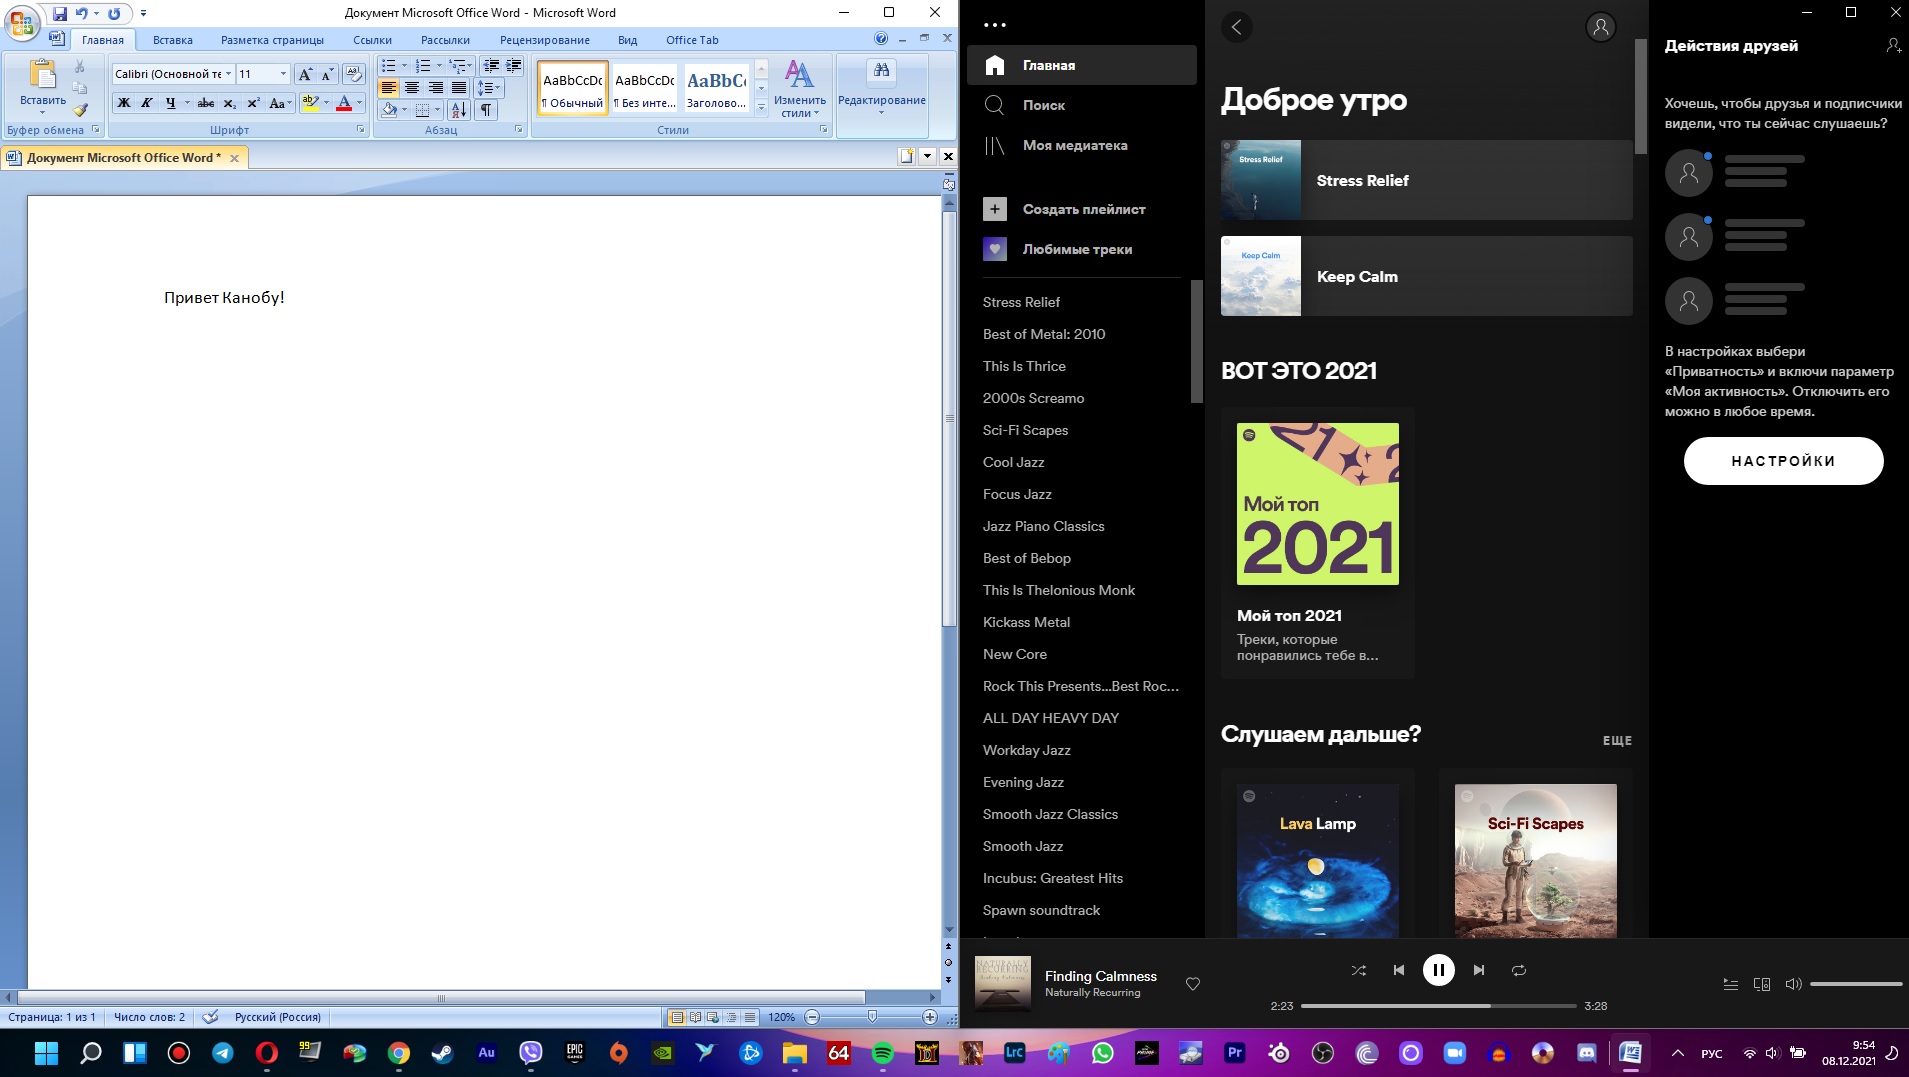Show paragraph marks with the pilcrow icon
Screen dimensions: 1909x1077
(x=485, y=110)
